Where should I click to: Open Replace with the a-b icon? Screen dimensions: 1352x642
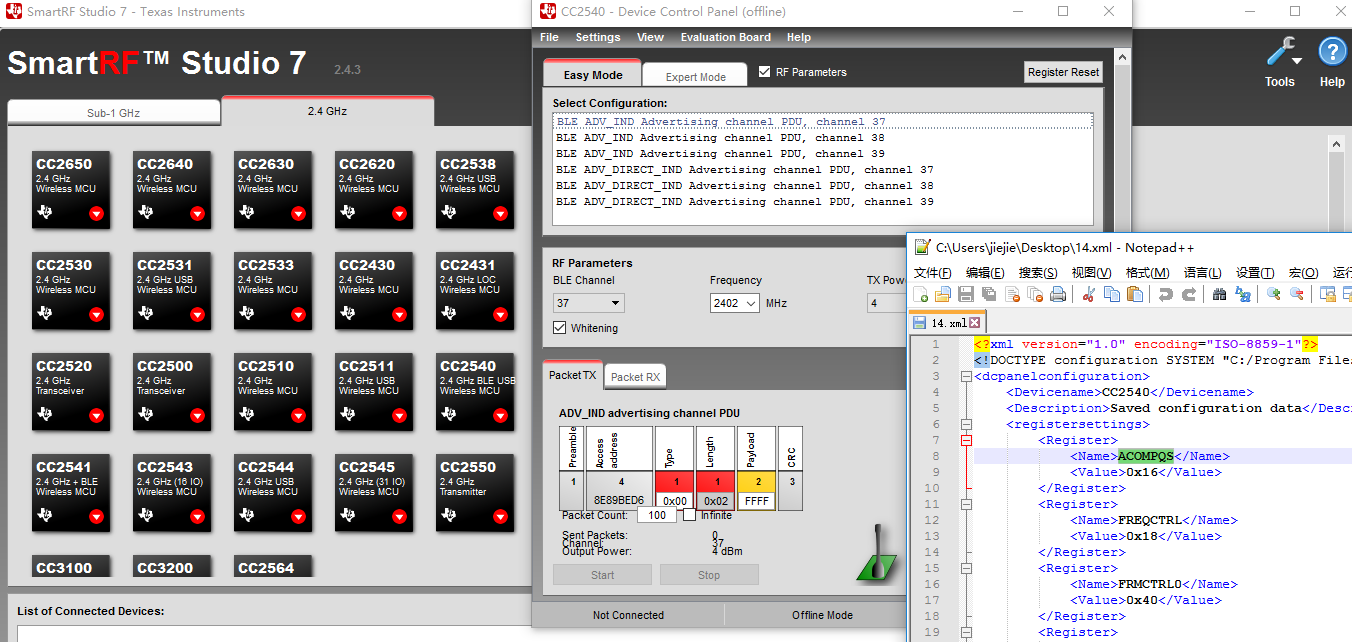[x=1243, y=294]
